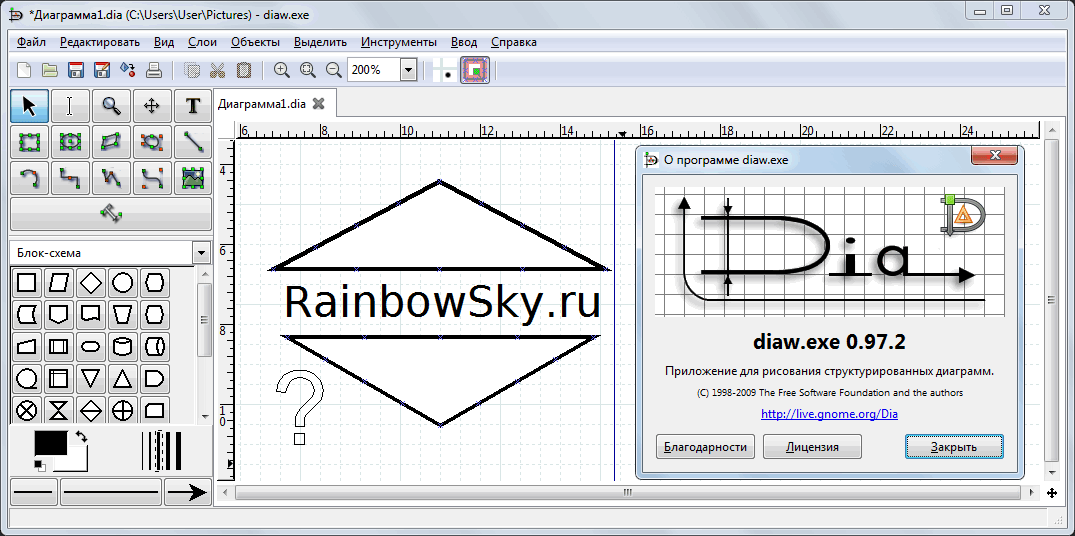Select the Image insert tool
The height and width of the screenshot is (536, 1075).
tap(193, 178)
